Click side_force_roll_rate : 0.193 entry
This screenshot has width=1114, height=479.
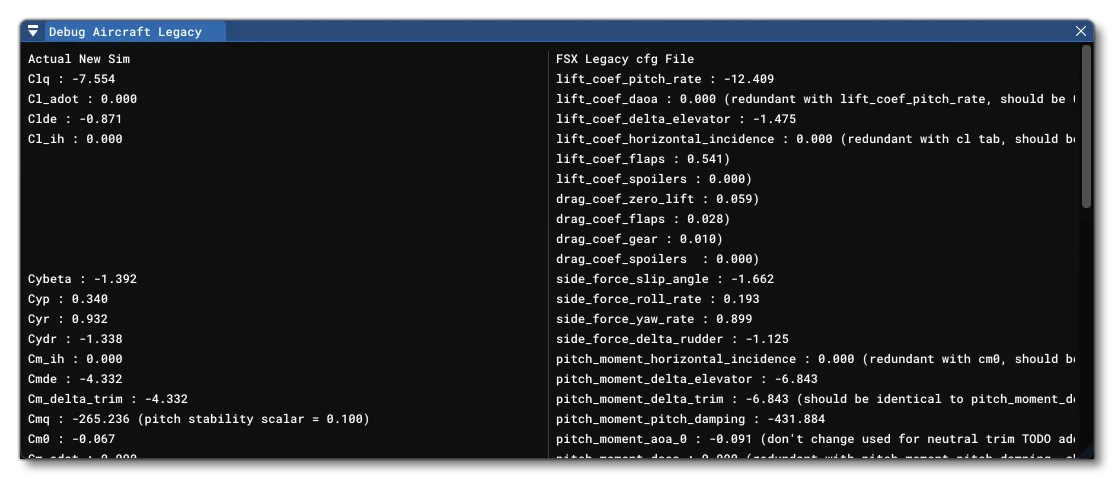658,298
